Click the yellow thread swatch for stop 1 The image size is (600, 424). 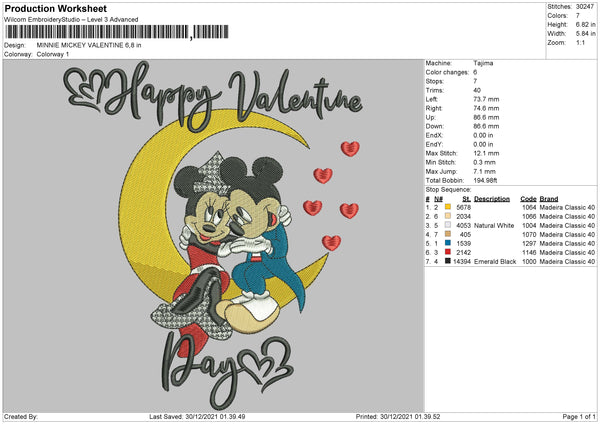click(448, 207)
